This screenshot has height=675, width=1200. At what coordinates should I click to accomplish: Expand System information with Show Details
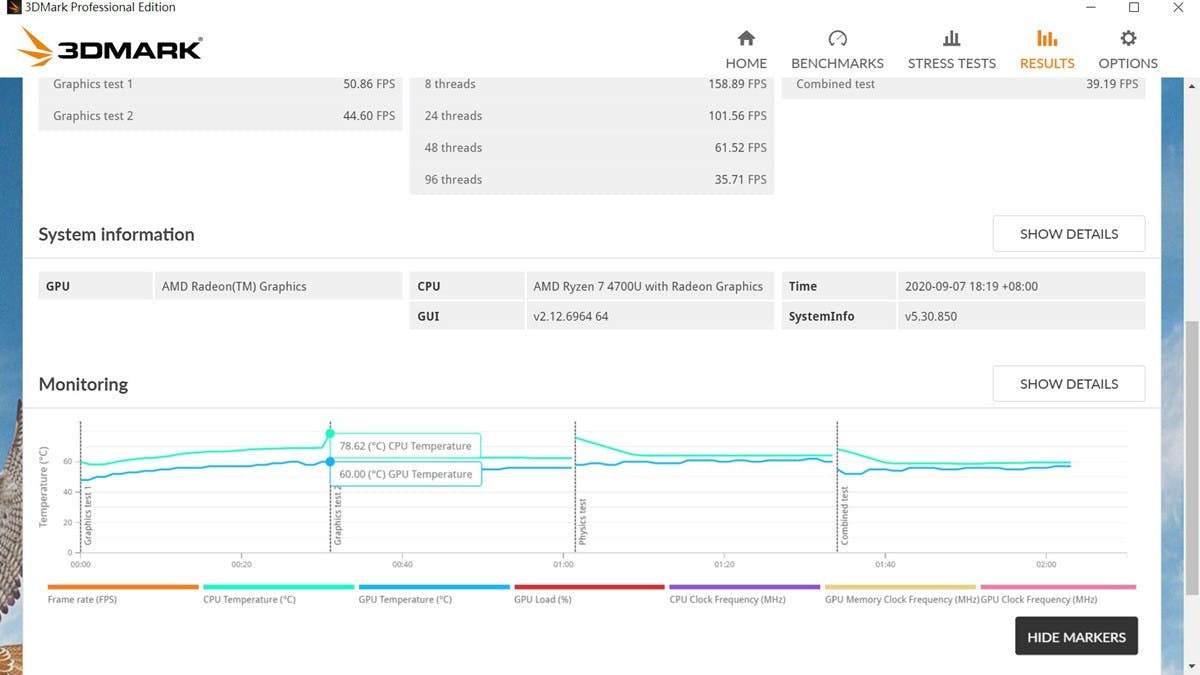click(1068, 234)
